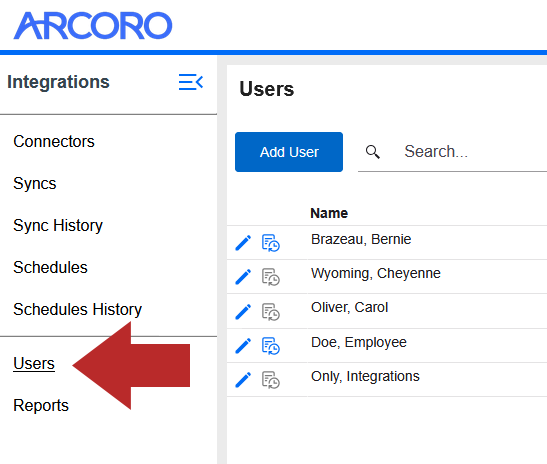The image size is (547, 464).
Task: Edit Brazeau, Bernie with pencil icon
Action: [243, 243]
